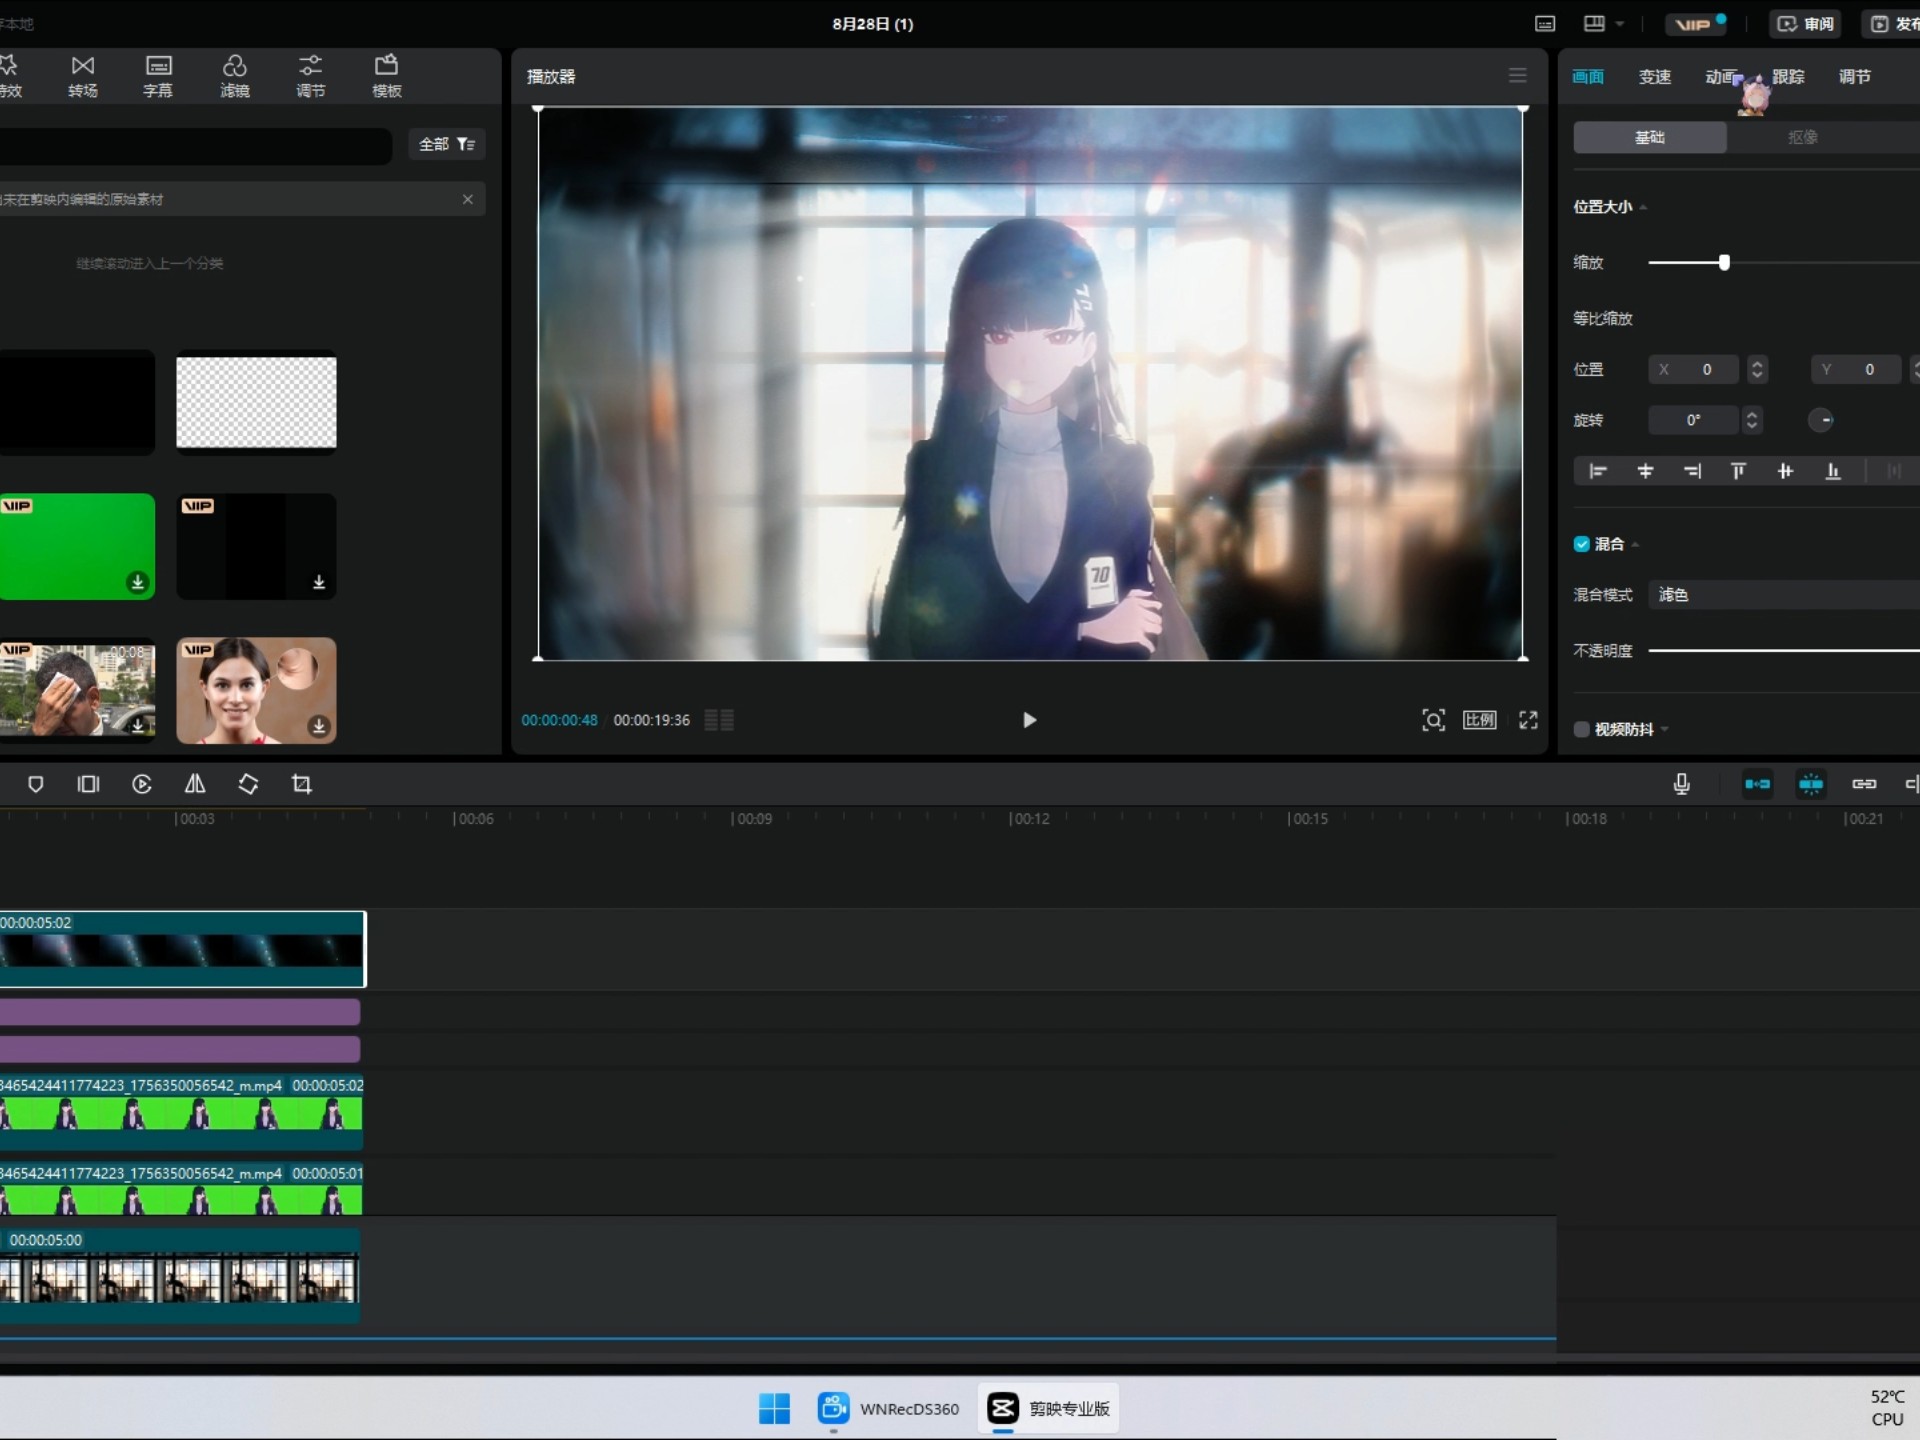Download the VIP green screen asset
Image resolution: width=1920 pixels, height=1440 pixels.
point(138,582)
